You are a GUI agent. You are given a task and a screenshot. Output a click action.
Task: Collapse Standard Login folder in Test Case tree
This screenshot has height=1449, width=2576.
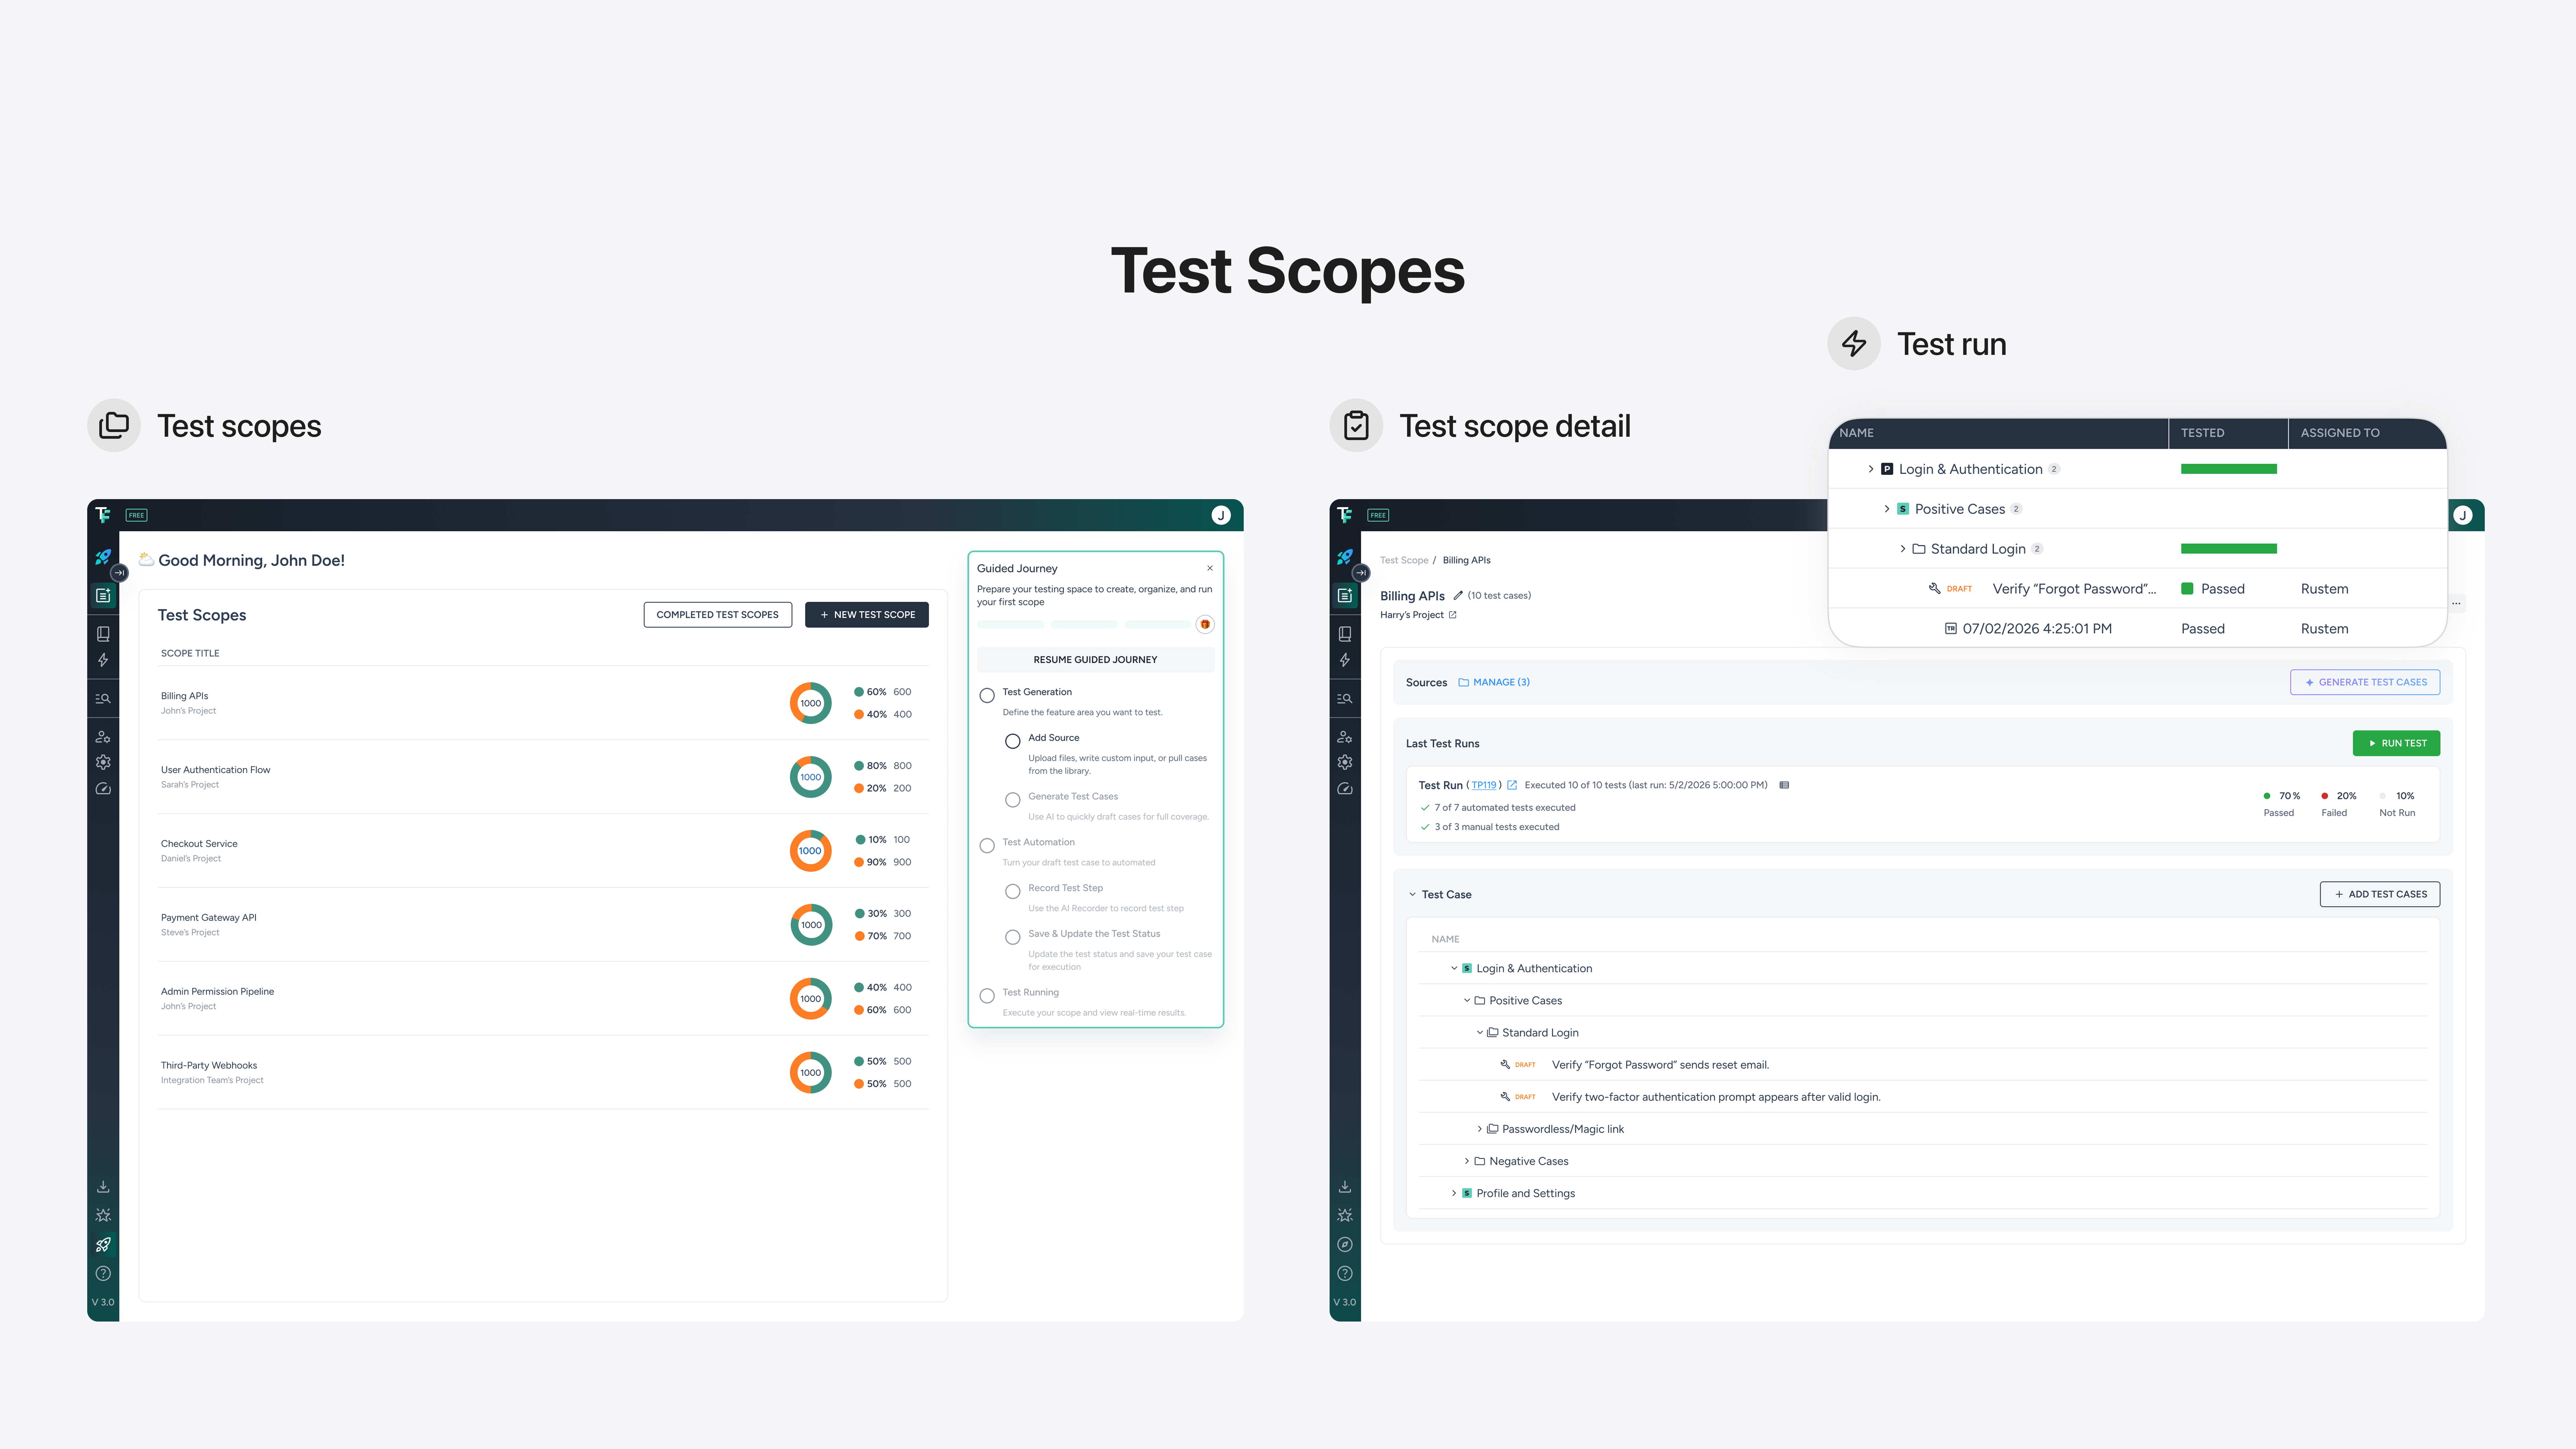pyautogui.click(x=1480, y=1033)
